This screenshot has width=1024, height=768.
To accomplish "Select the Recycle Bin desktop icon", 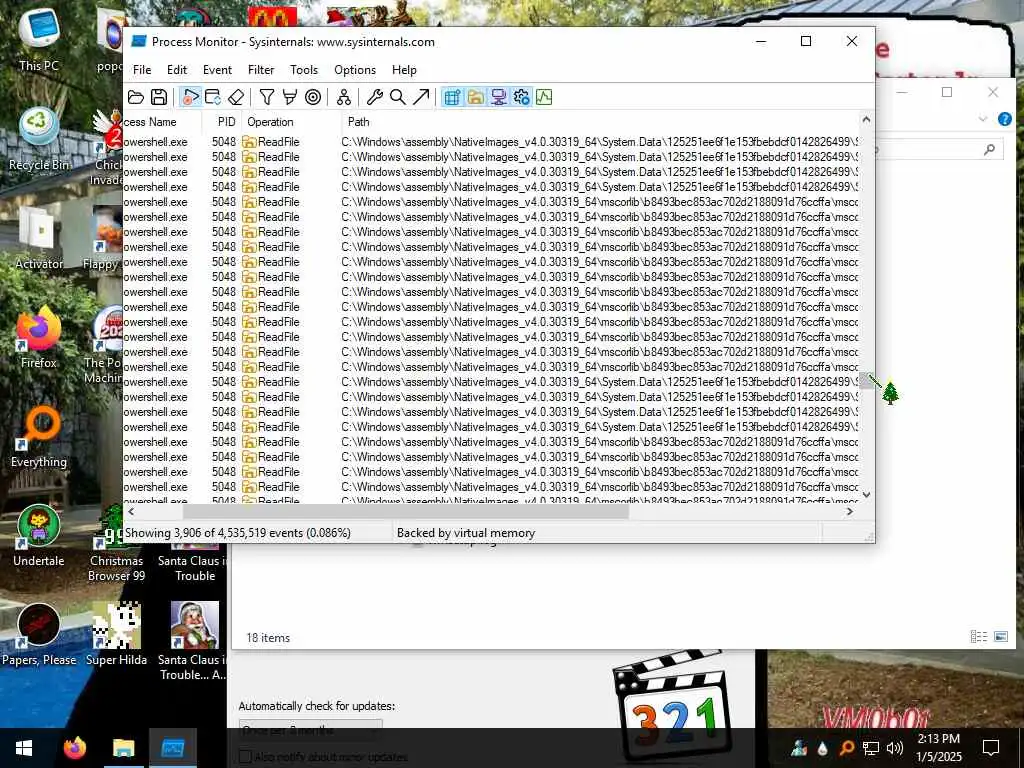I will pyautogui.click(x=39, y=139).
